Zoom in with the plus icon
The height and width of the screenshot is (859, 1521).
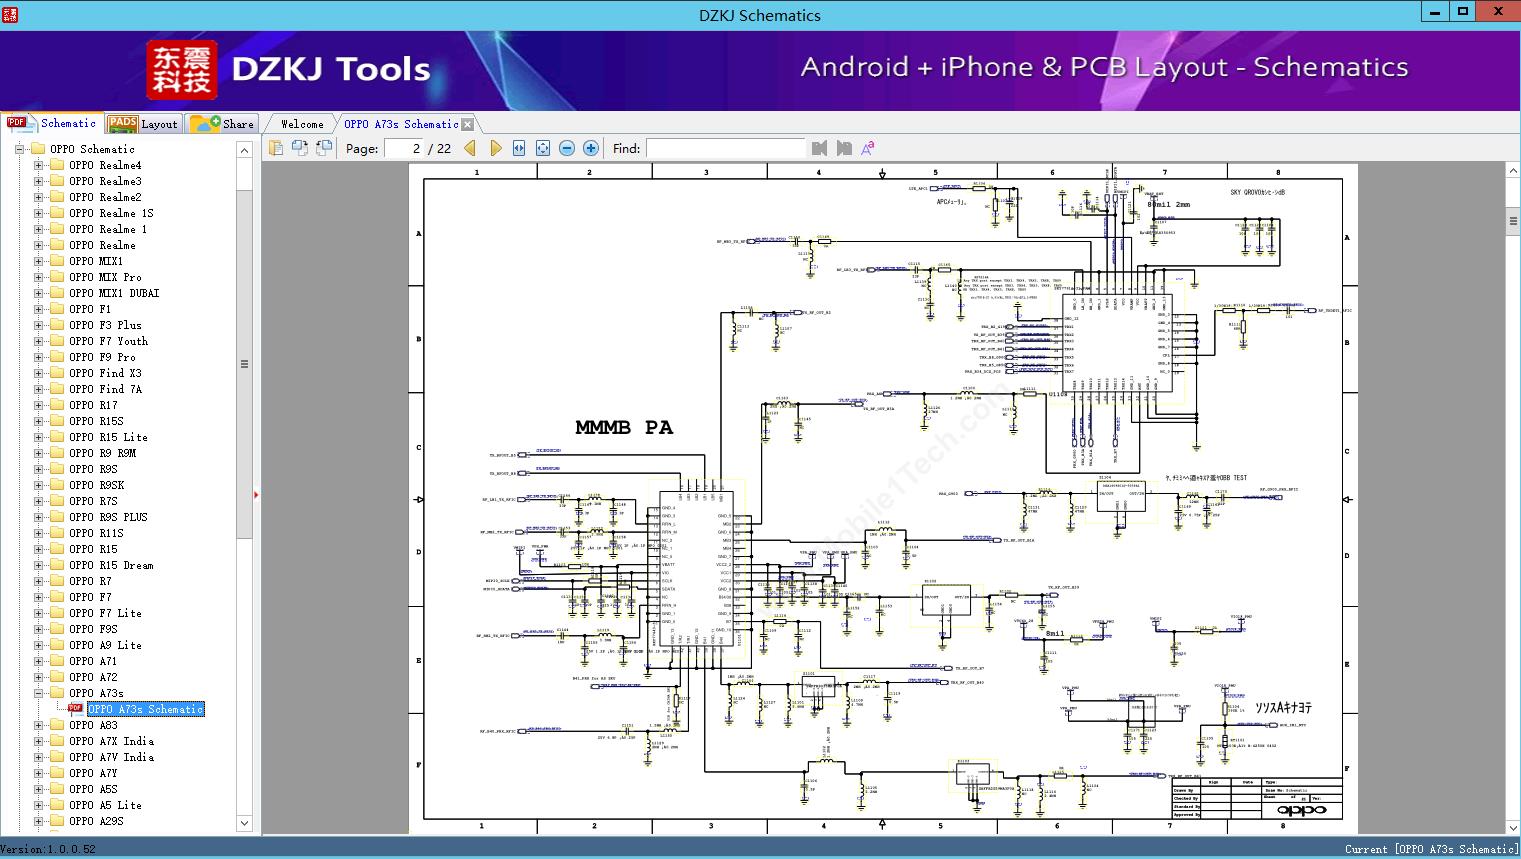pyautogui.click(x=591, y=148)
